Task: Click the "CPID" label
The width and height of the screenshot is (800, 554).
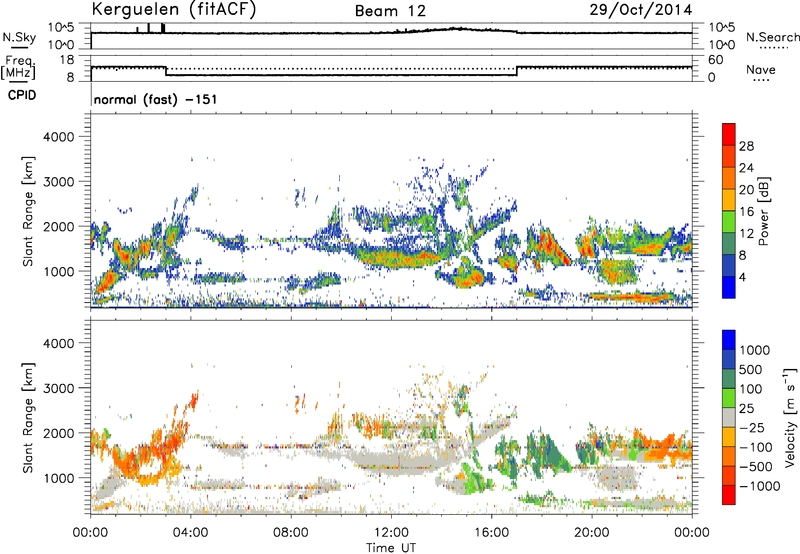Action: tap(22, 95)
